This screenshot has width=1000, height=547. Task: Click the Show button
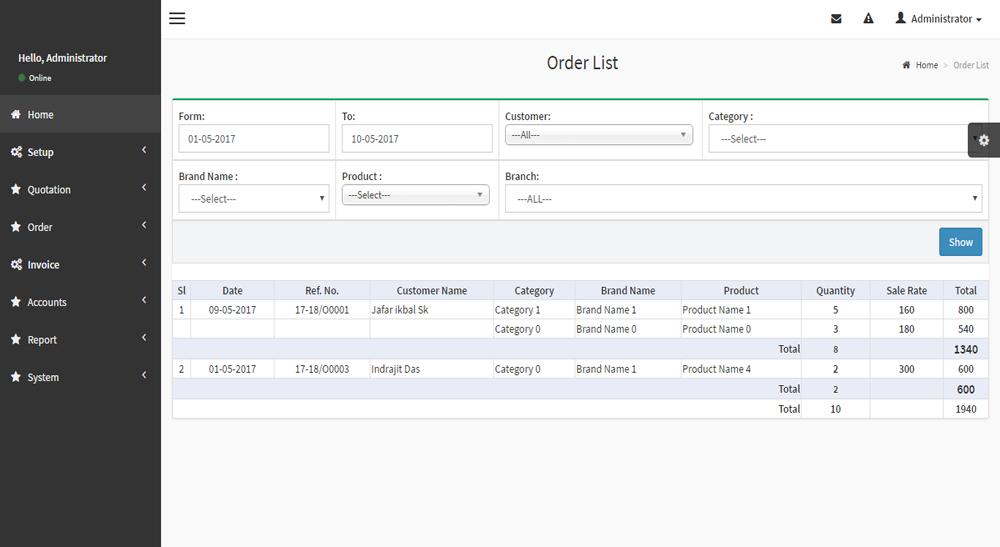point(960,242)
